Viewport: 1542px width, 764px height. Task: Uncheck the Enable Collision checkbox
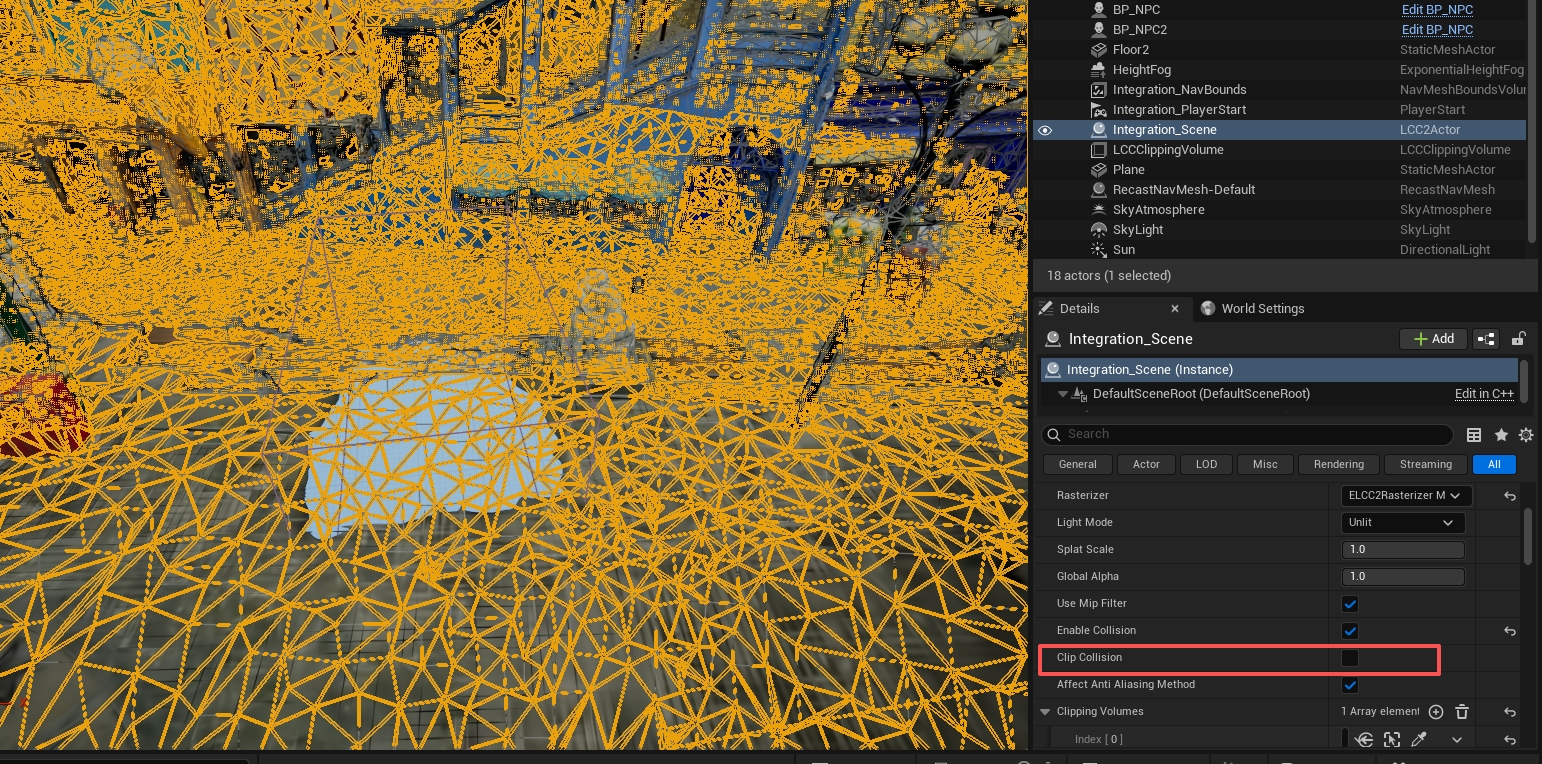pyautogui.click(x=1350, y=631)
